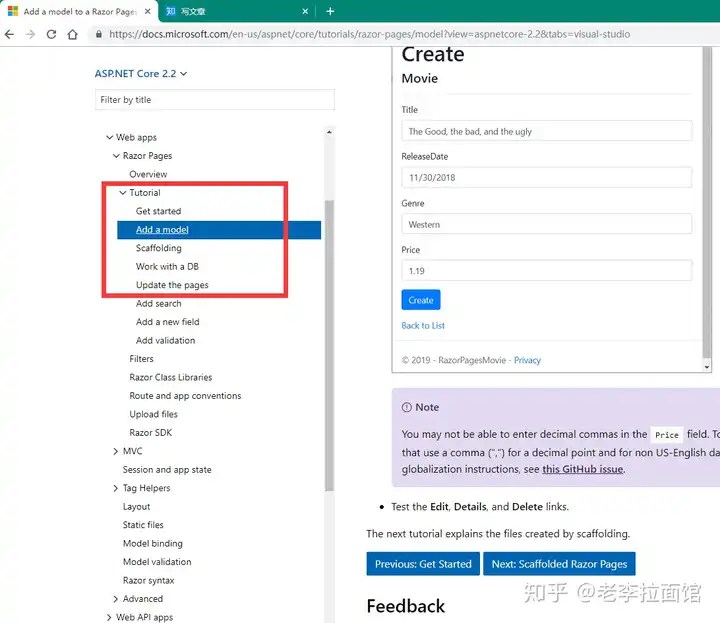
Task: Open the Filters article
Action: coord(141,359)
